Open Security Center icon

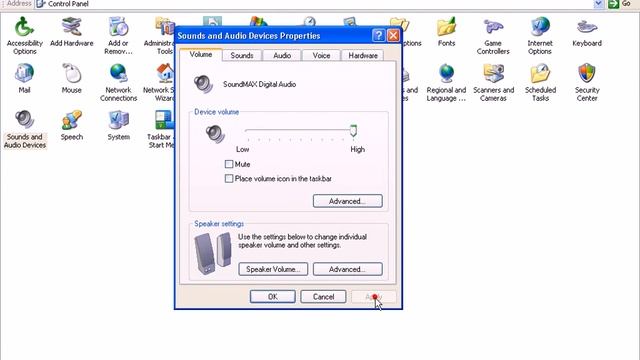(587, 82)
